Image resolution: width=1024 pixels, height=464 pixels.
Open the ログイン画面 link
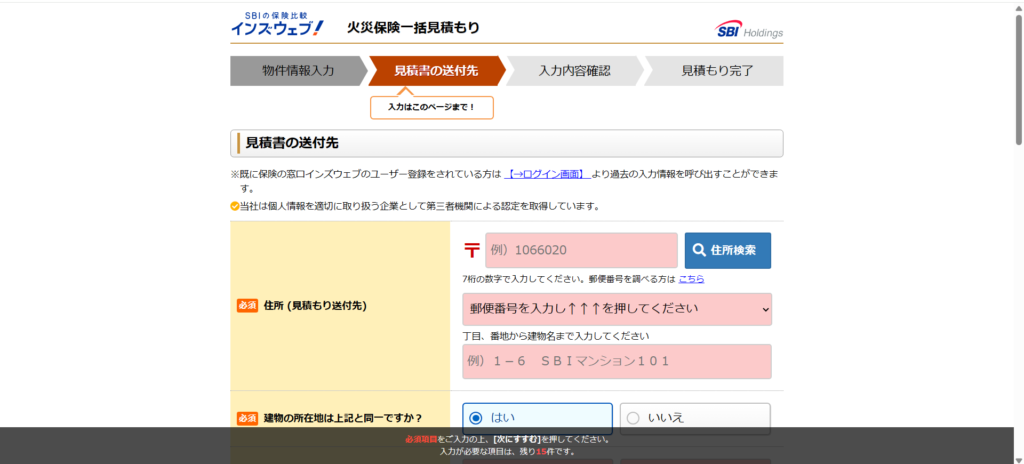[545, 174]
